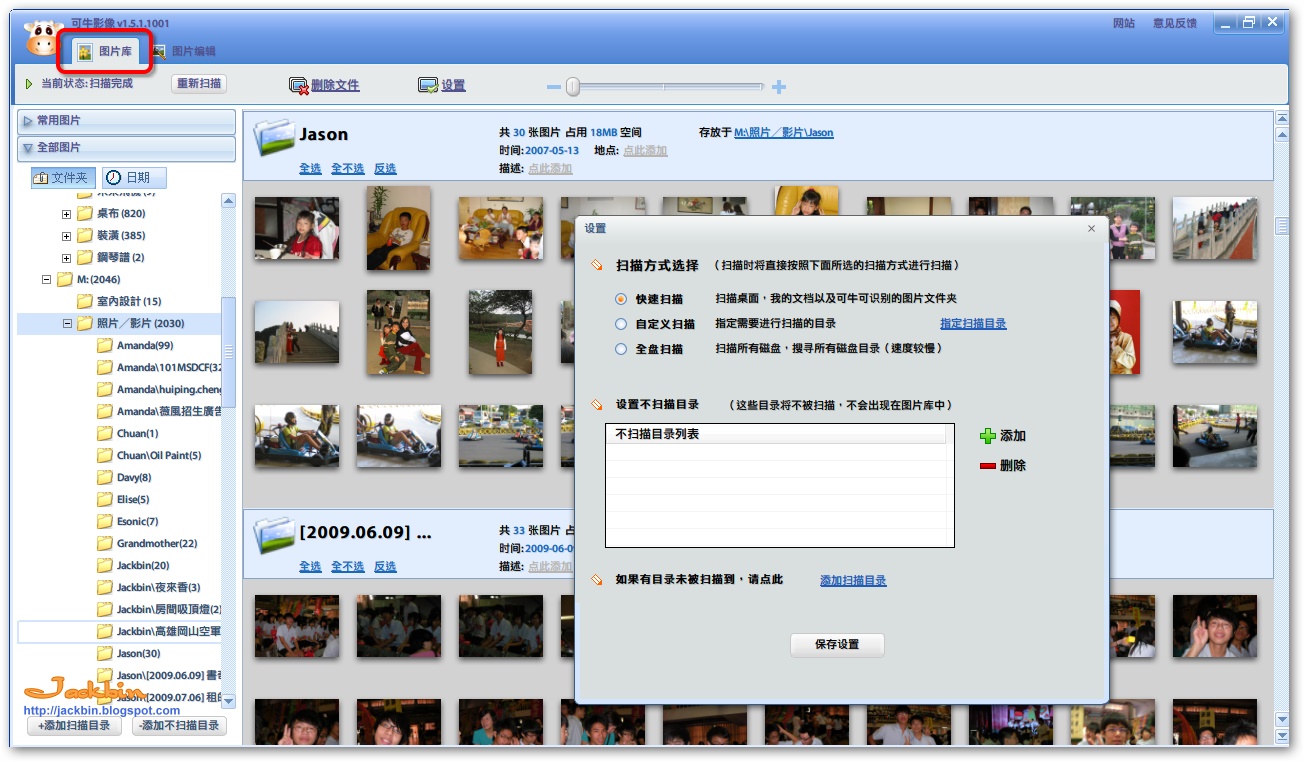Click 反选 under the [2009.06.09] album
Screen dimensions: 1304x762
(385, 567)
